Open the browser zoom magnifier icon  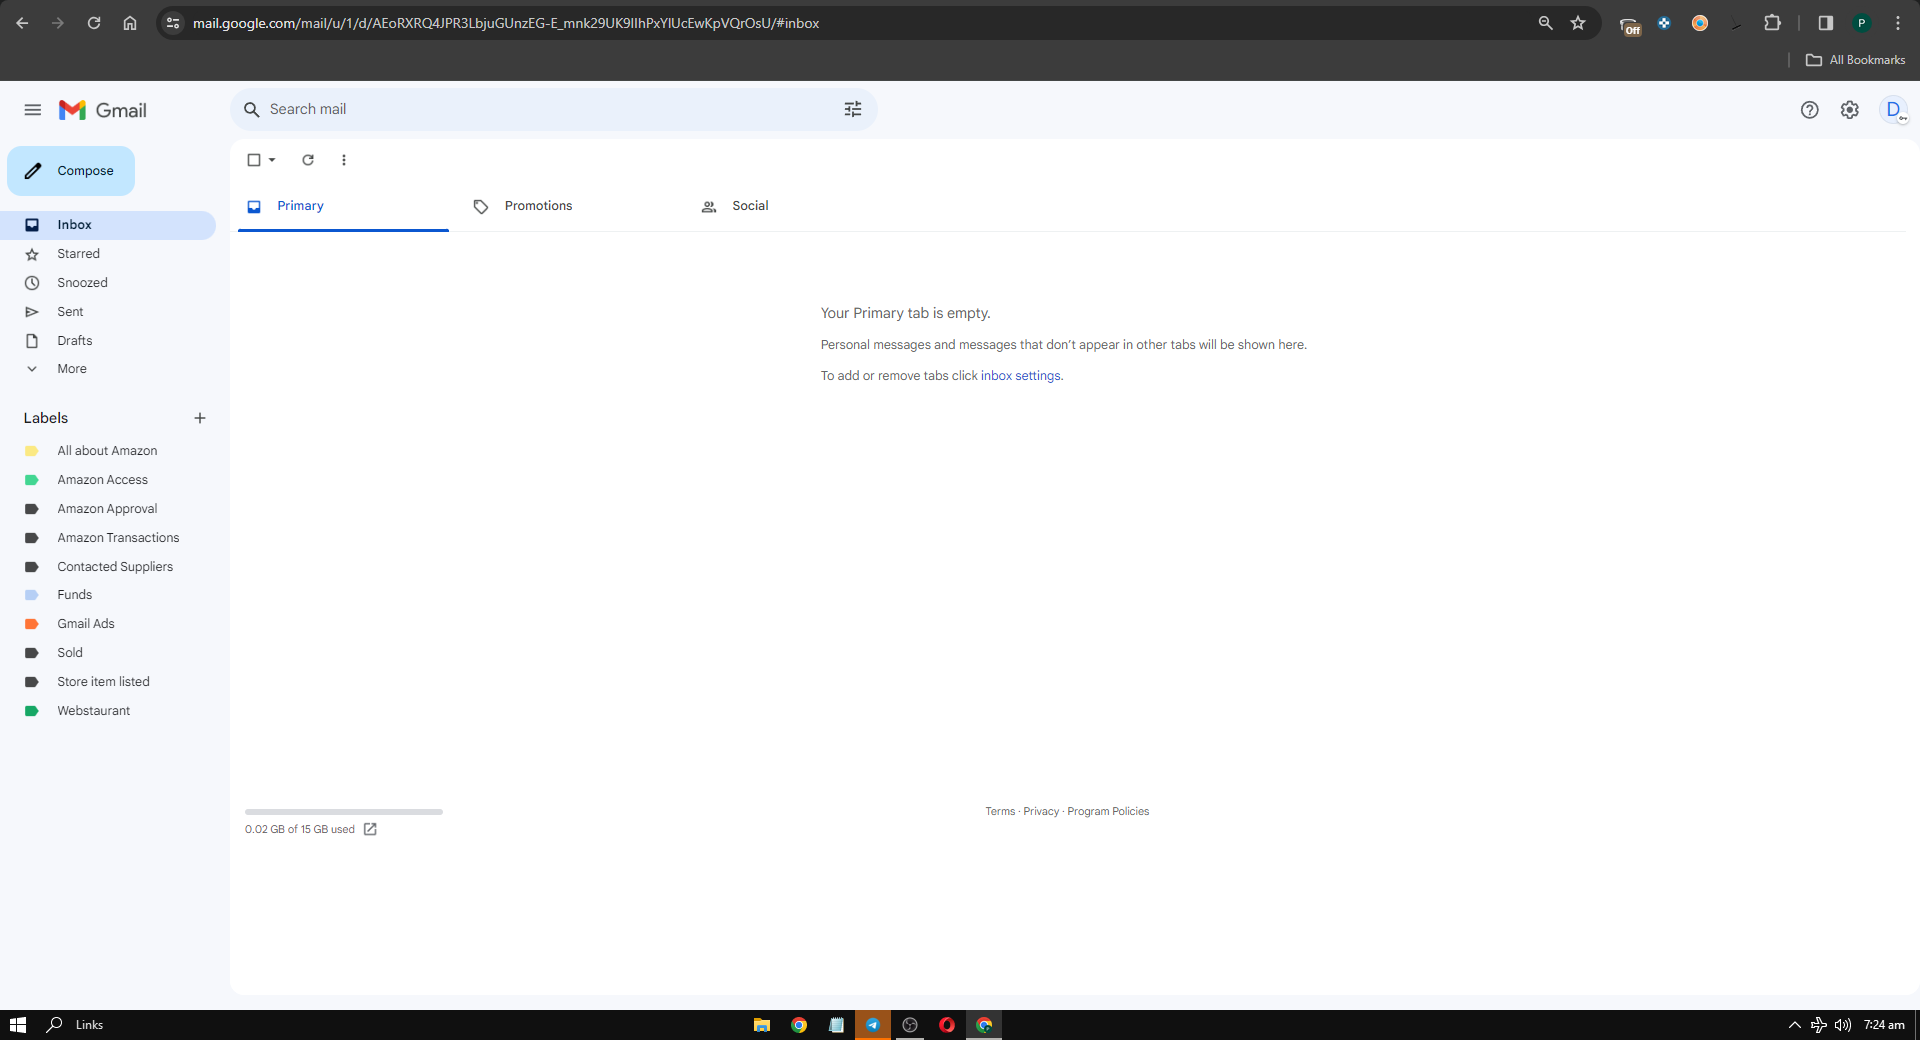[x=1545, y=23]
